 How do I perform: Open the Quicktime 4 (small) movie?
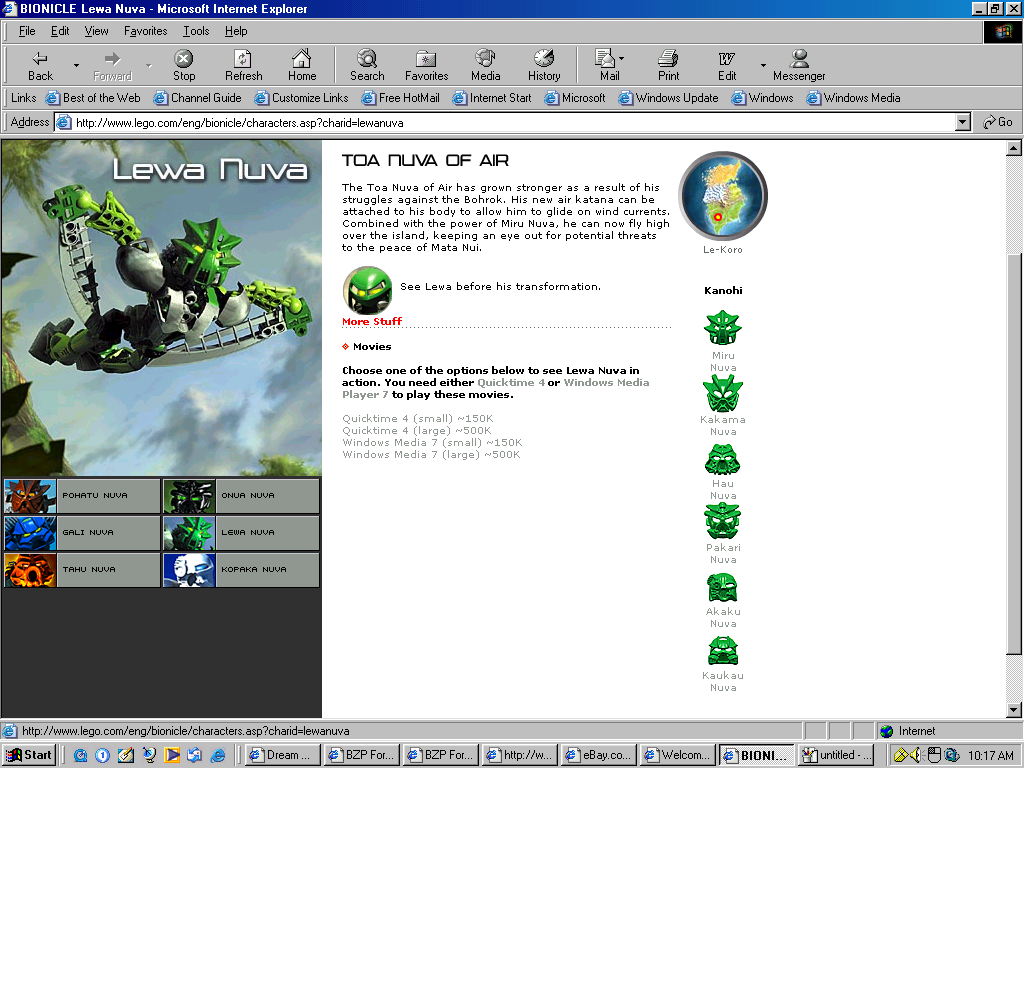pyautogui.click(x=418, y=419)
